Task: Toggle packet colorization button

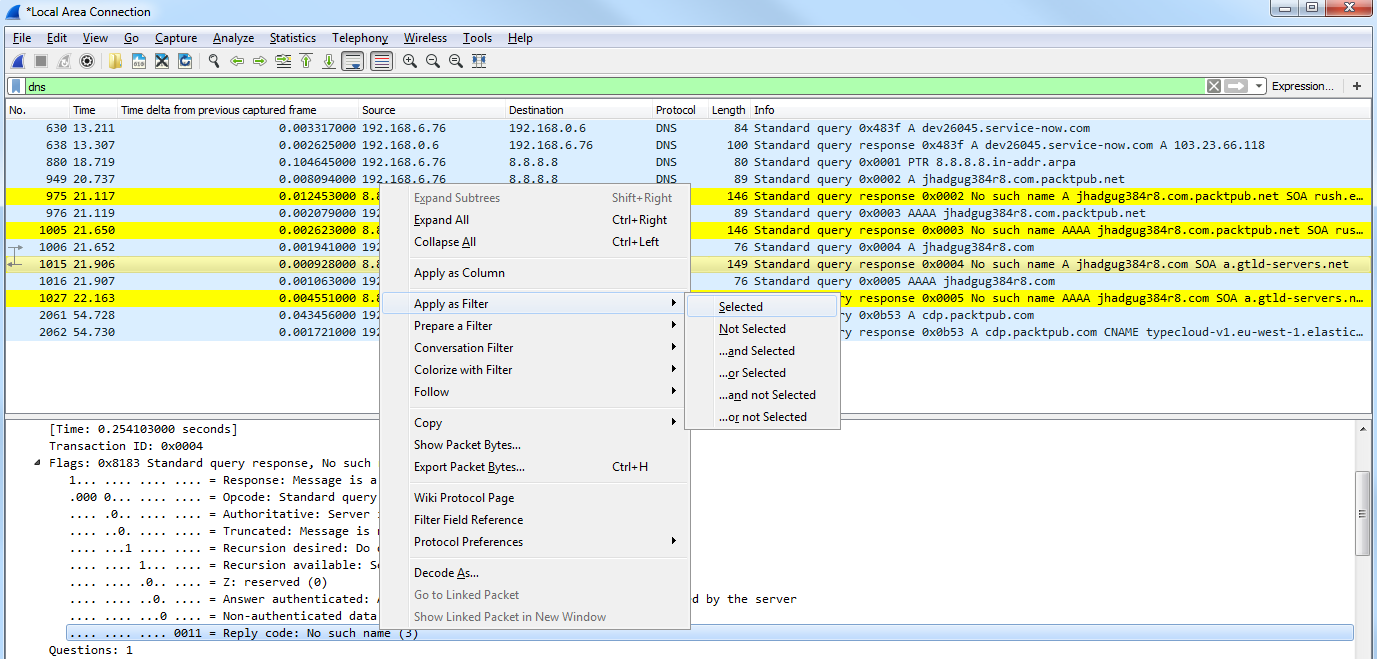Action: tap(381, 61)
